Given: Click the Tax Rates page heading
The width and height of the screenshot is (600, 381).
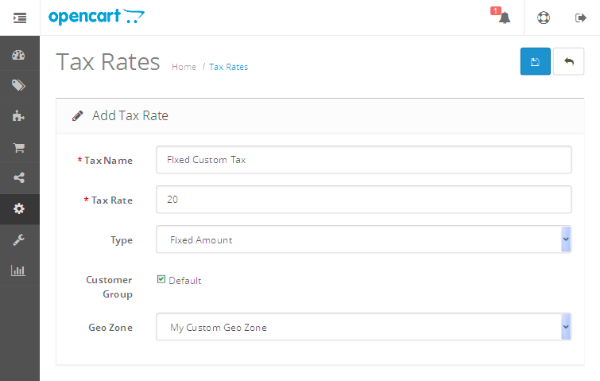Looking at the screenshot, I should click(108, 62).
